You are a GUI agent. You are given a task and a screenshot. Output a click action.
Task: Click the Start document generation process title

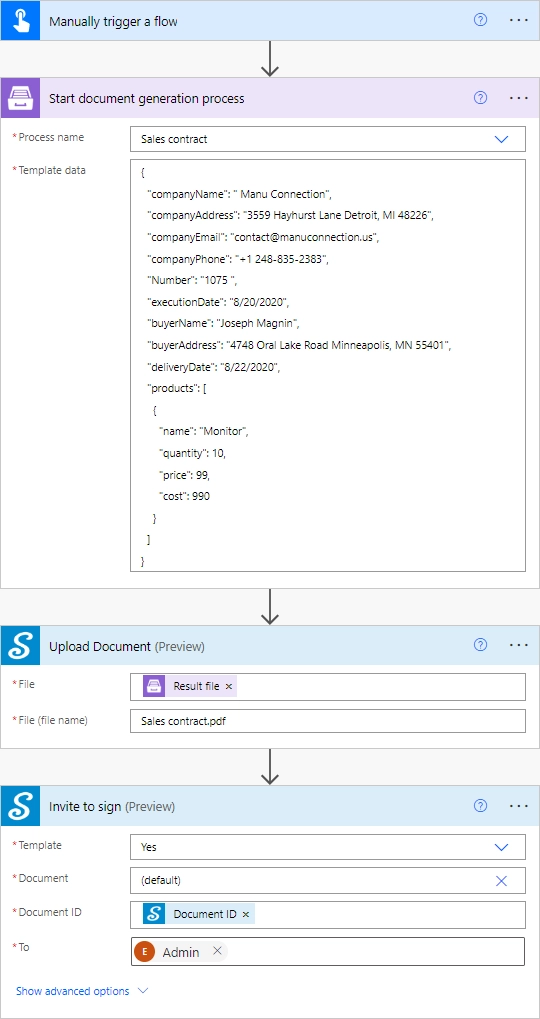(147, 99)
